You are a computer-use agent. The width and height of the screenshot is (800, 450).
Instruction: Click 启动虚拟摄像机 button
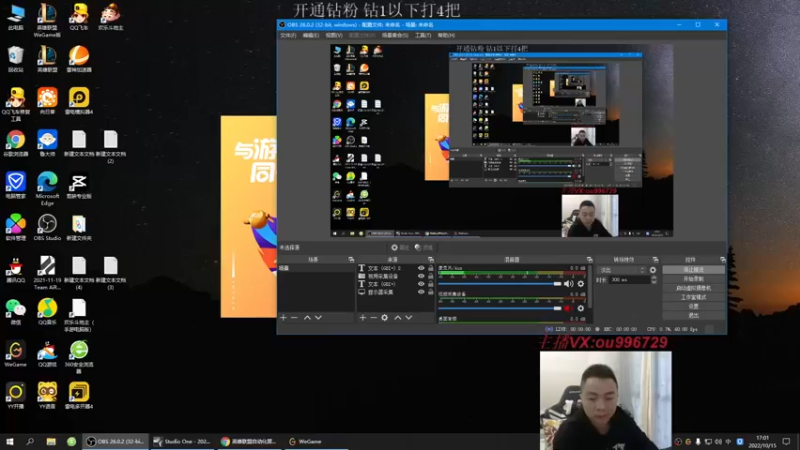point(693,288)
